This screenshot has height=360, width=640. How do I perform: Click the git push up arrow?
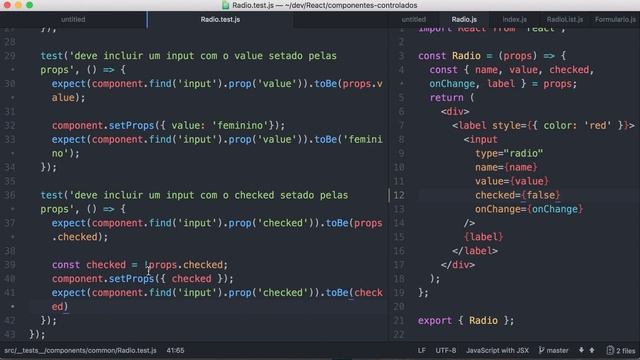592,350
